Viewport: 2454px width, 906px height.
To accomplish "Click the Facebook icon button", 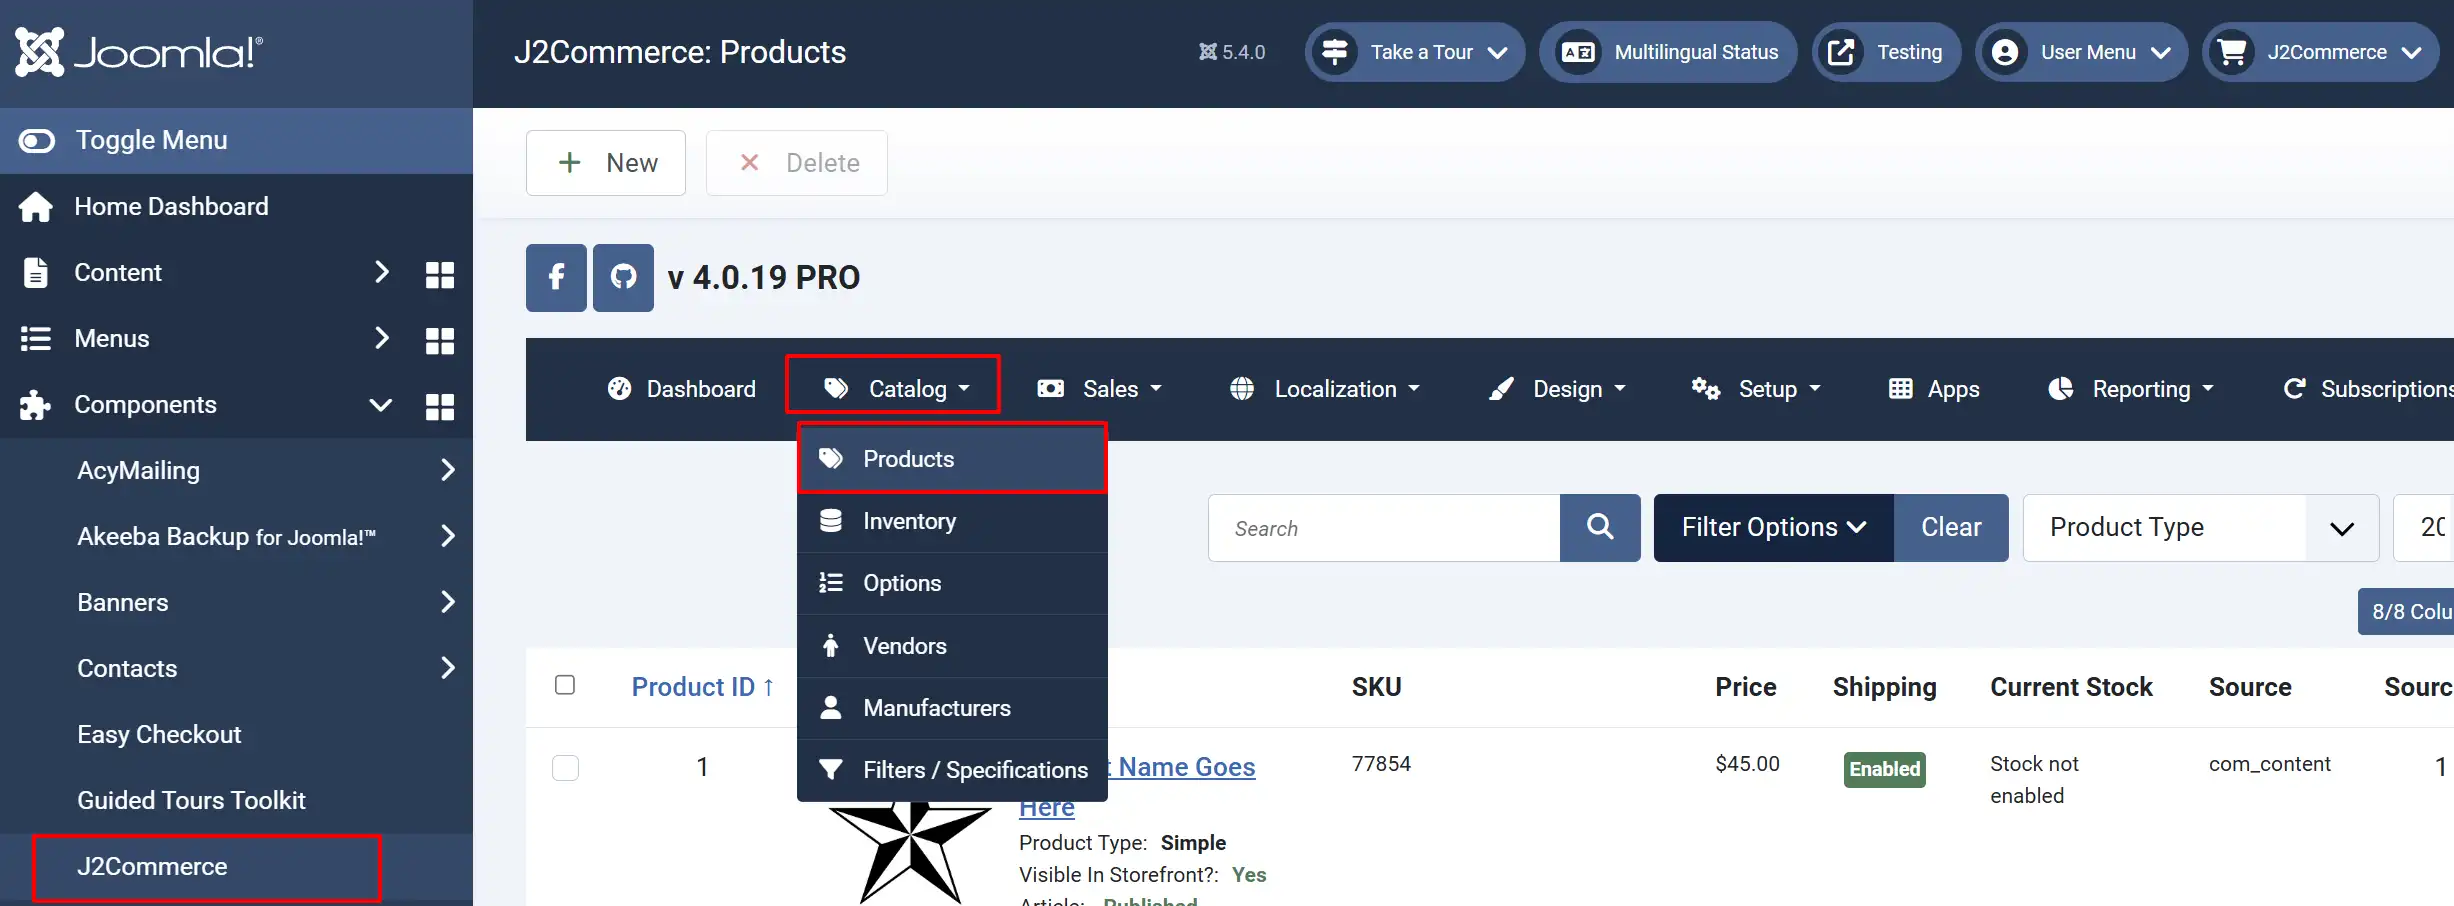I will [556, 278].
